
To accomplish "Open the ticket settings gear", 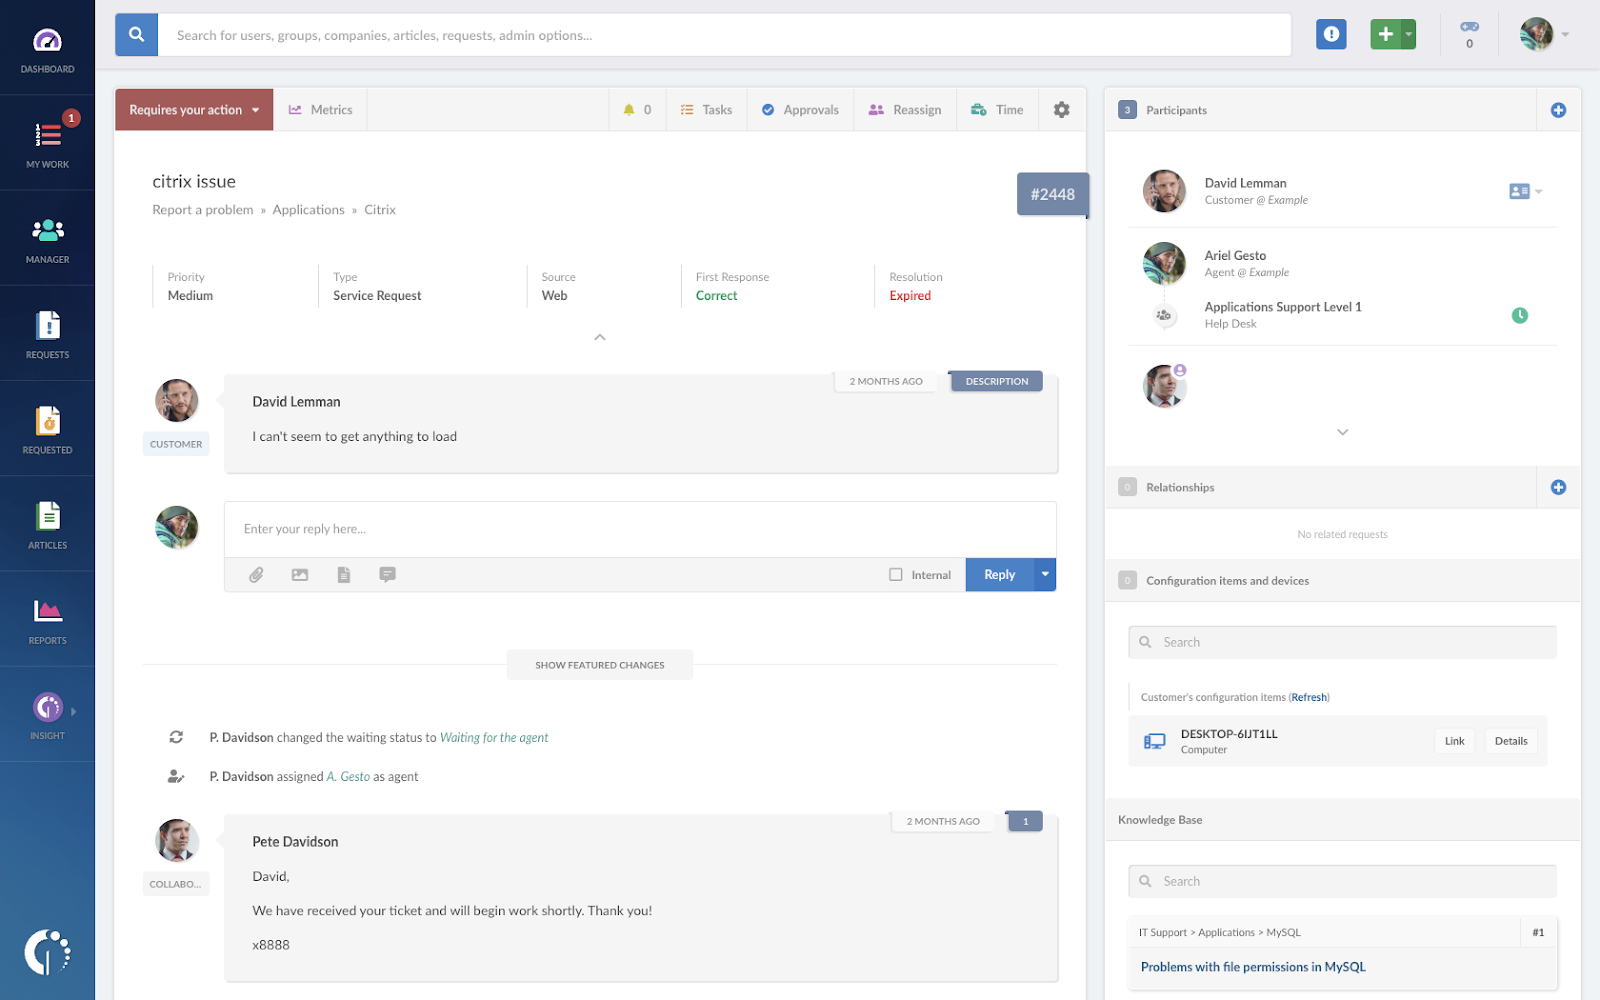I will pos(1061,109).
